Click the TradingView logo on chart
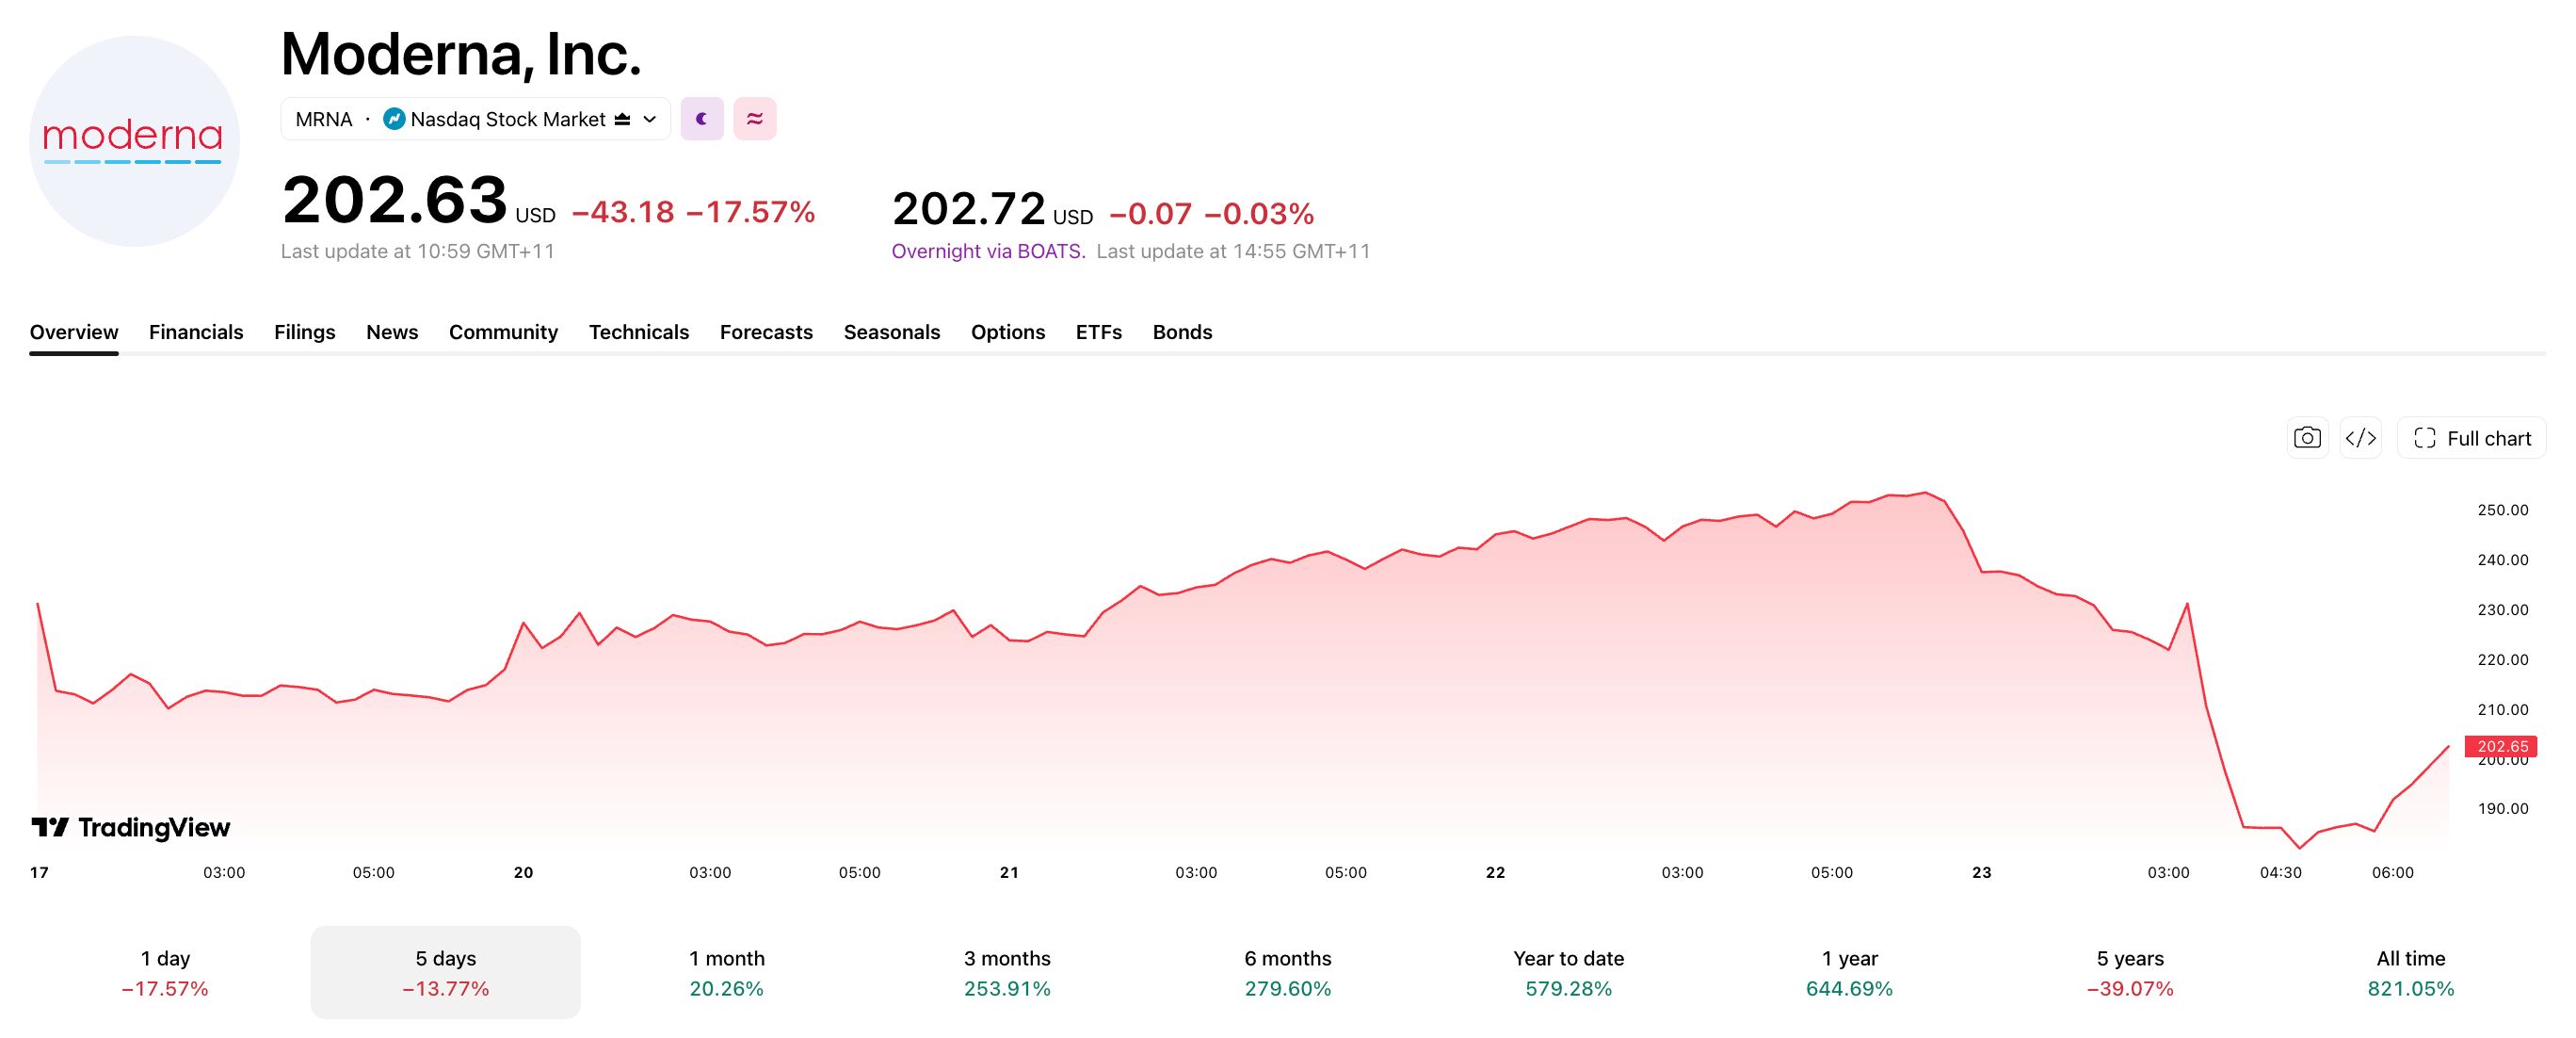 coord(131,827)
